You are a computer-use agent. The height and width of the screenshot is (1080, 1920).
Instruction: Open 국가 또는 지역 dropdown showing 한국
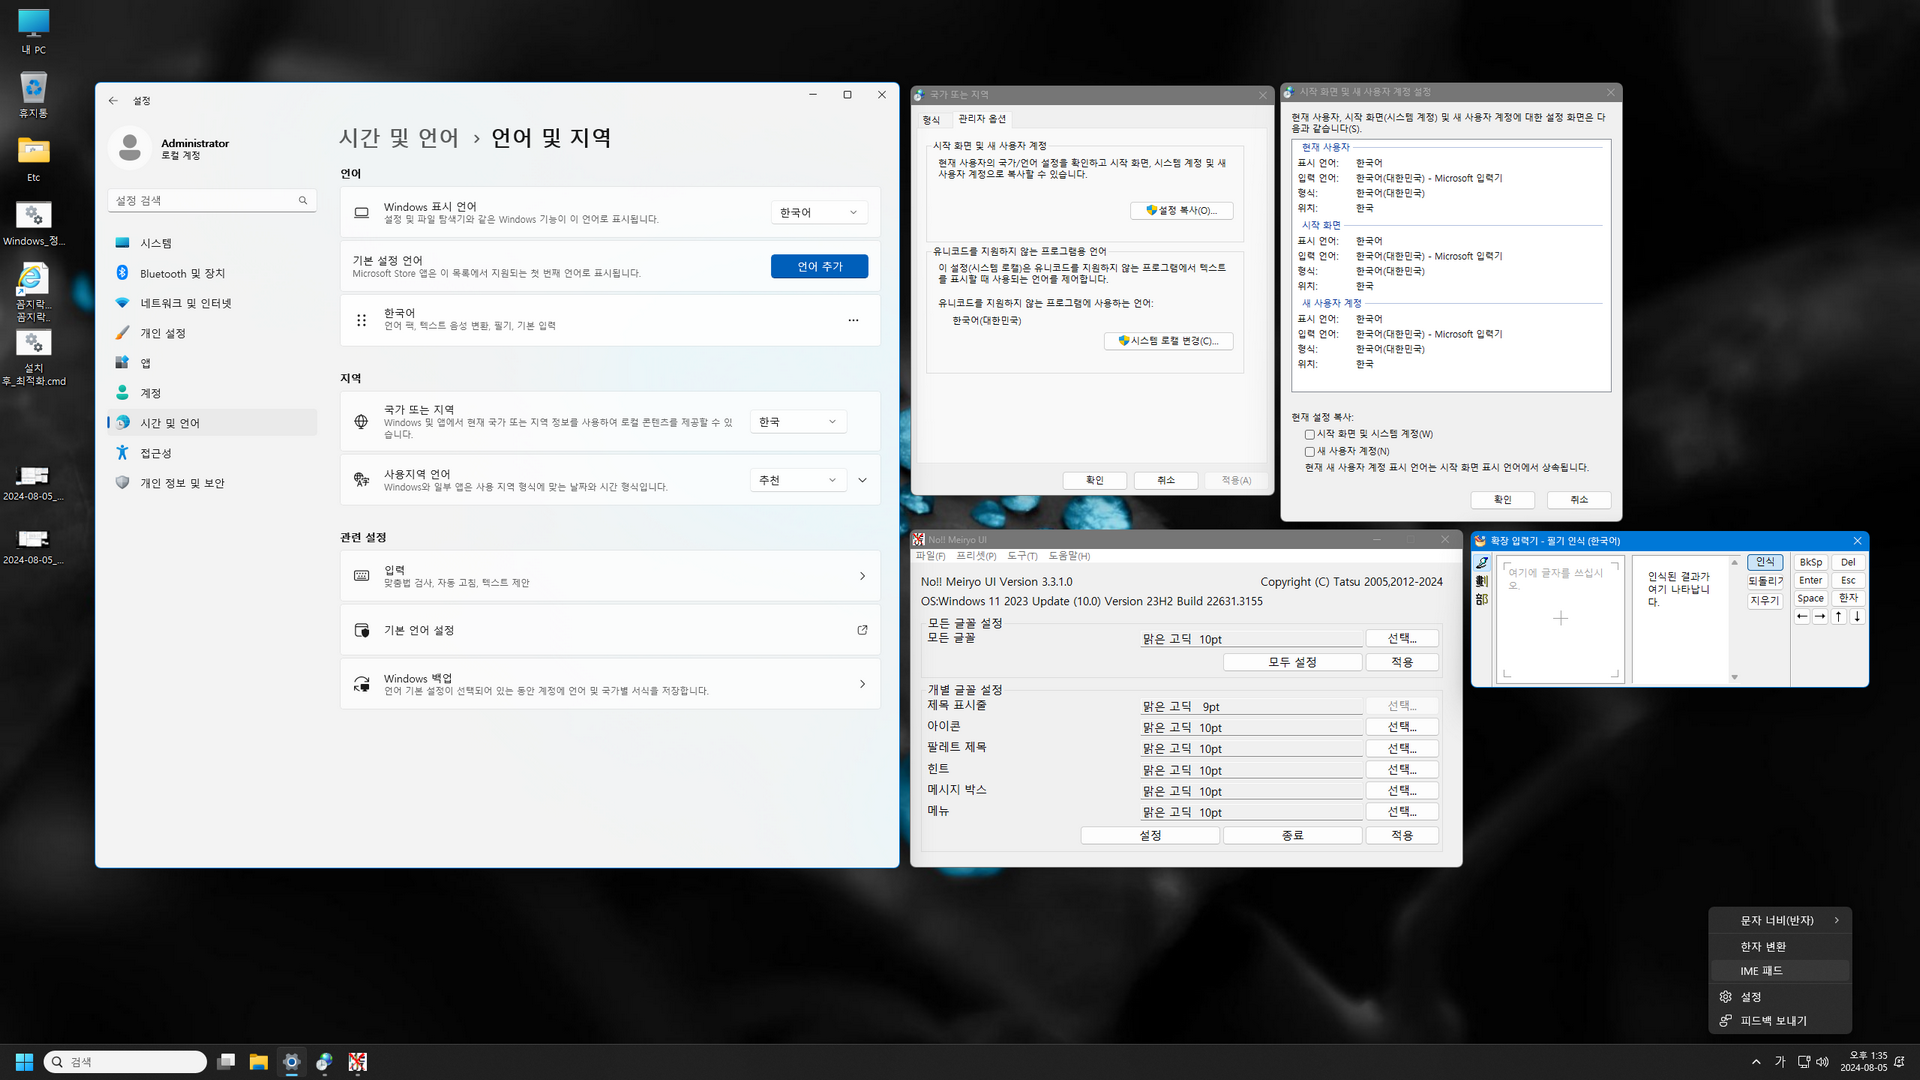click(798, 422)
